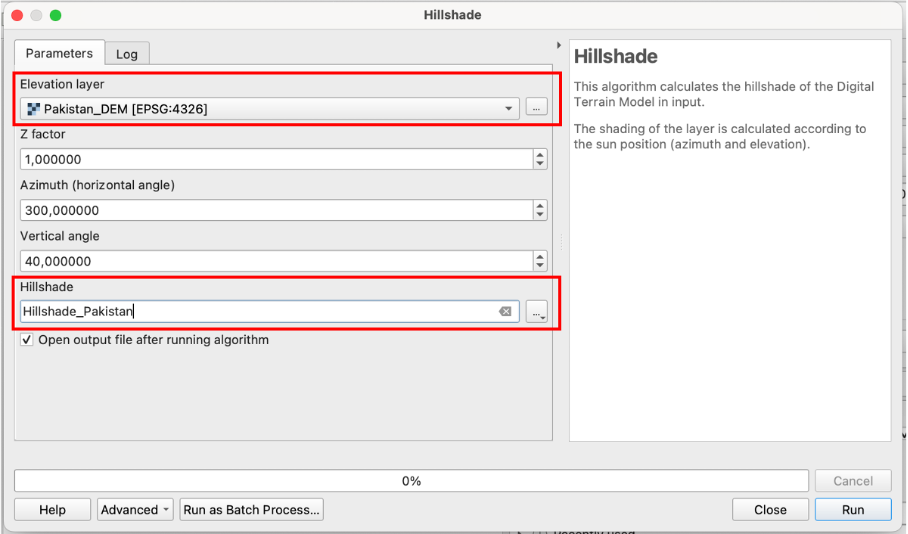Viewport: 908px width, 534px height.
Task: Toggle Open output file after running algorithm
Action: click(x=26, y=340)
